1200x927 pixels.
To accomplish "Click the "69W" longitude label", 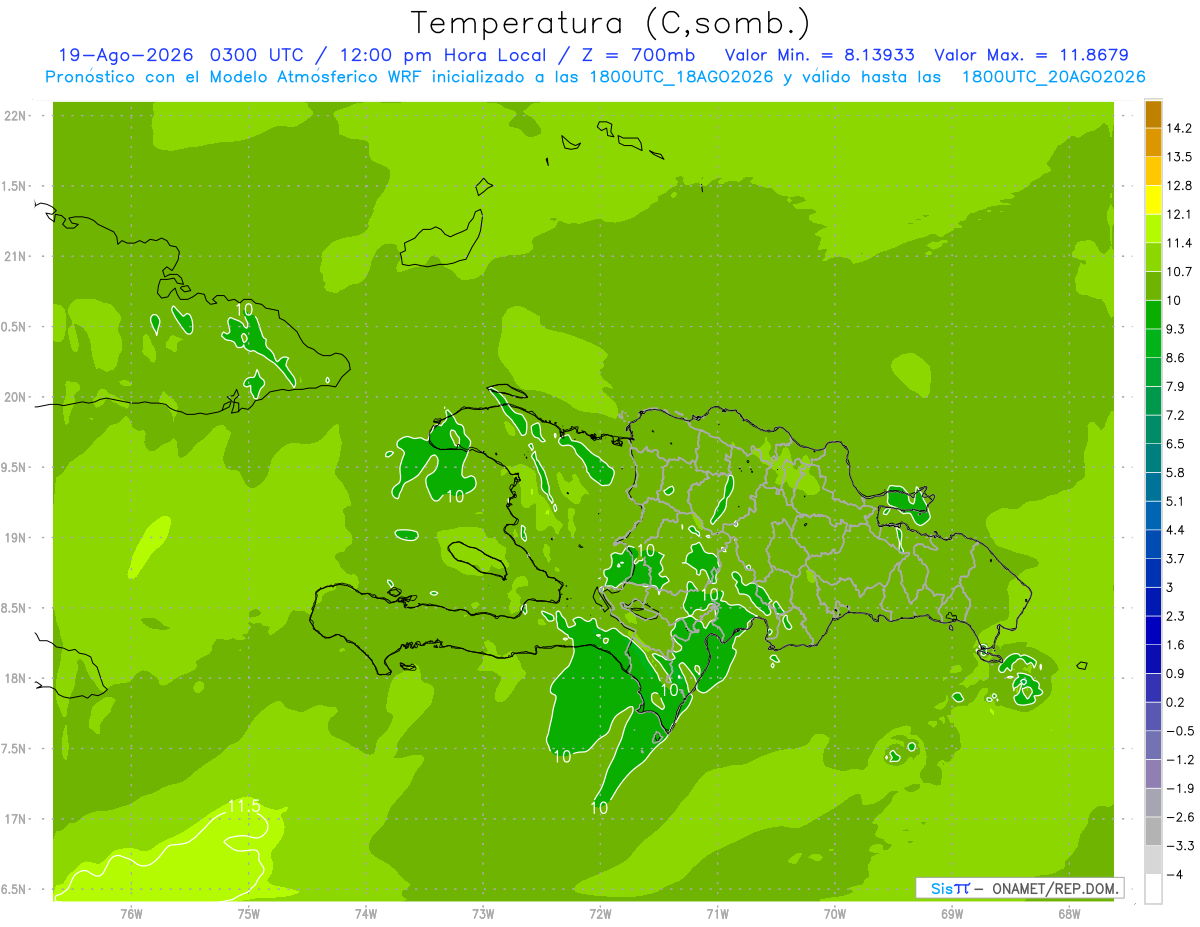I will (x=952, y=914).
